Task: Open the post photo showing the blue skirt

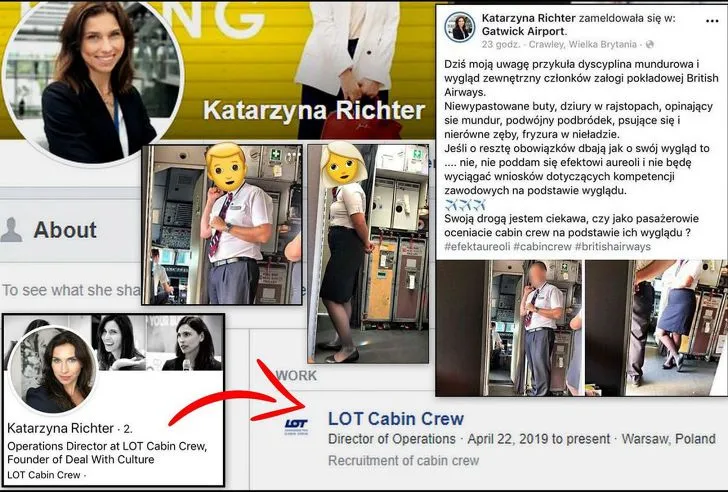Action: pyautogui.click(x=655, y=328)
